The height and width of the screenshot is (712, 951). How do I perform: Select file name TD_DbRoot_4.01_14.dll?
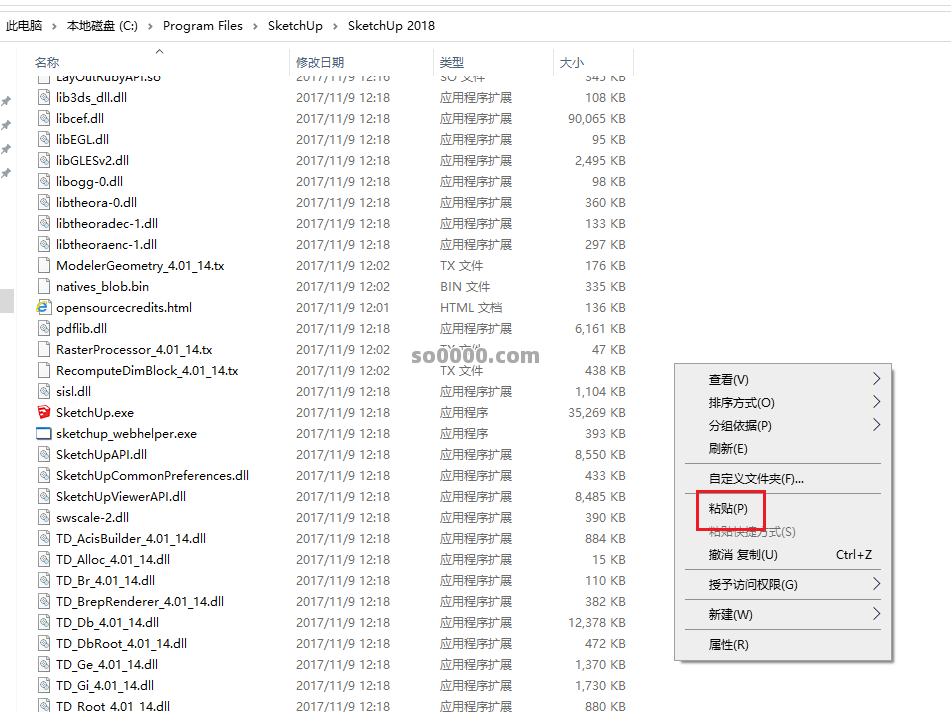[x=121, y=643]
